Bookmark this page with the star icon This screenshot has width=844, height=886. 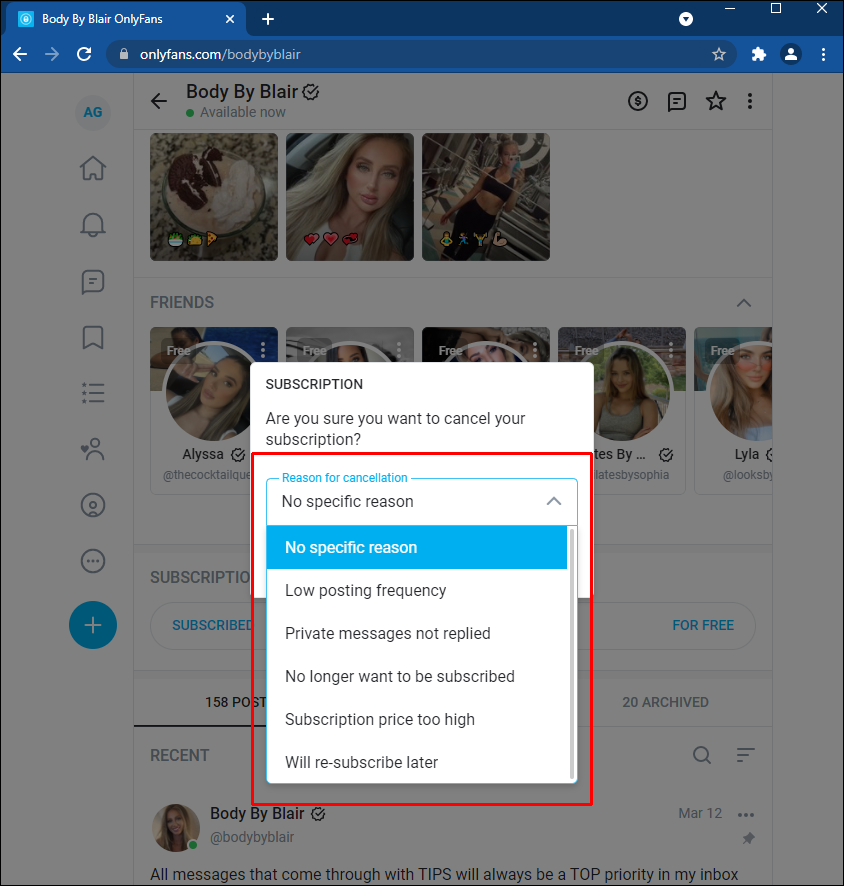(719, 54)
